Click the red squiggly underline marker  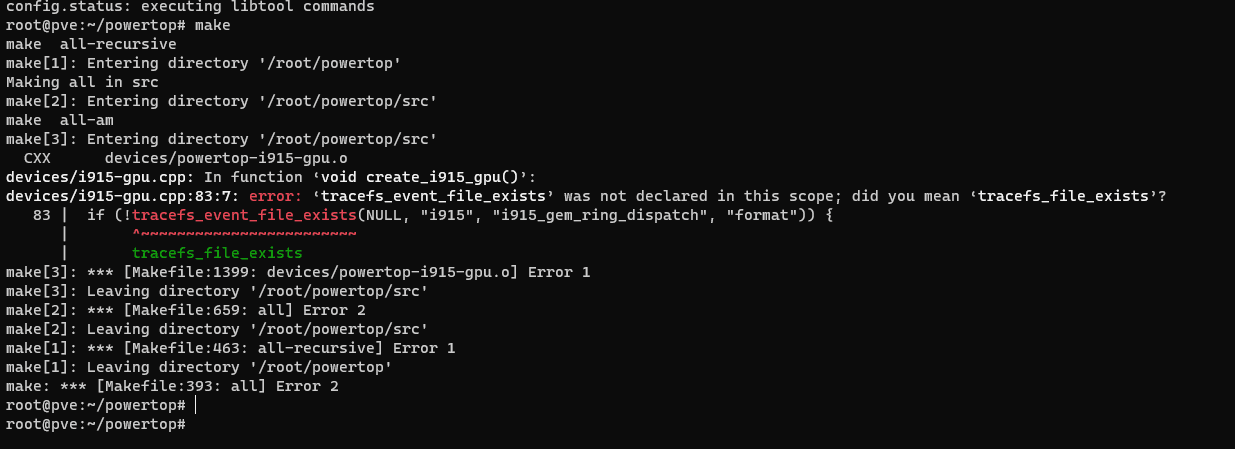244,233
